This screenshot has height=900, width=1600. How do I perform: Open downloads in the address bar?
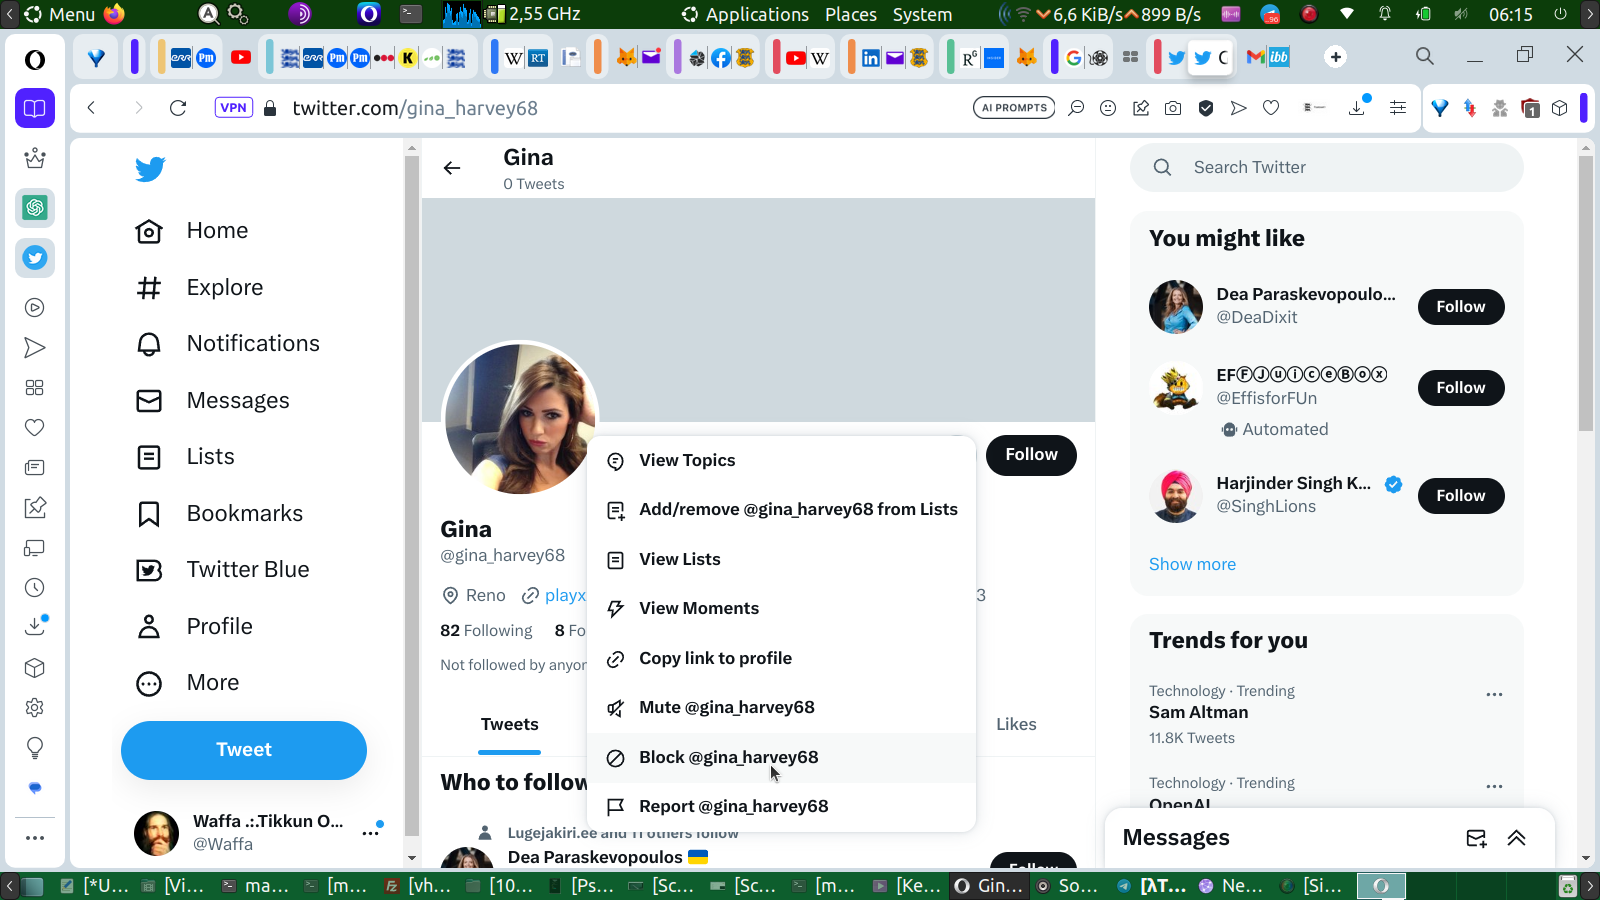tap(1358, 107)
